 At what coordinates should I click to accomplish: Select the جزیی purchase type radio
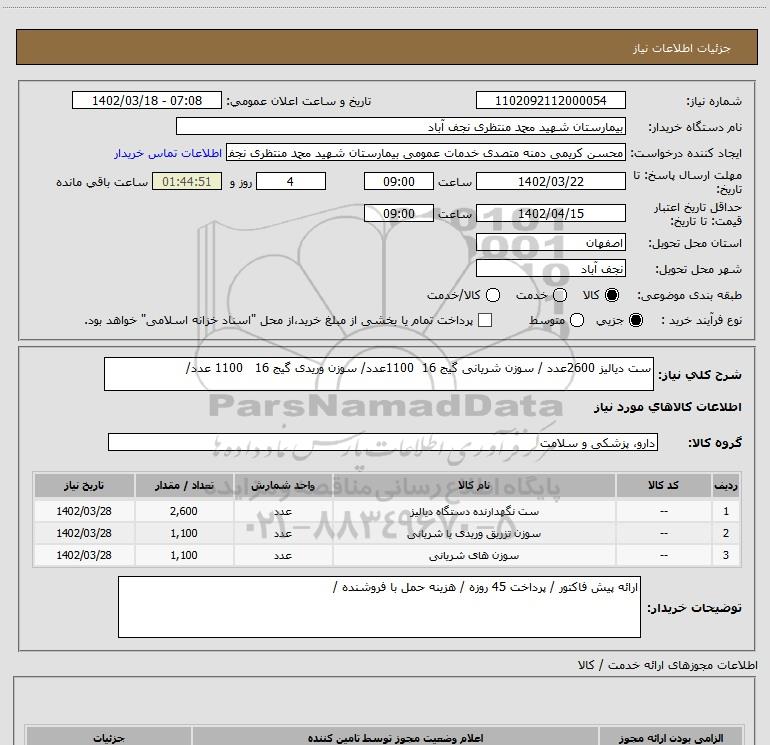point(636,320)
